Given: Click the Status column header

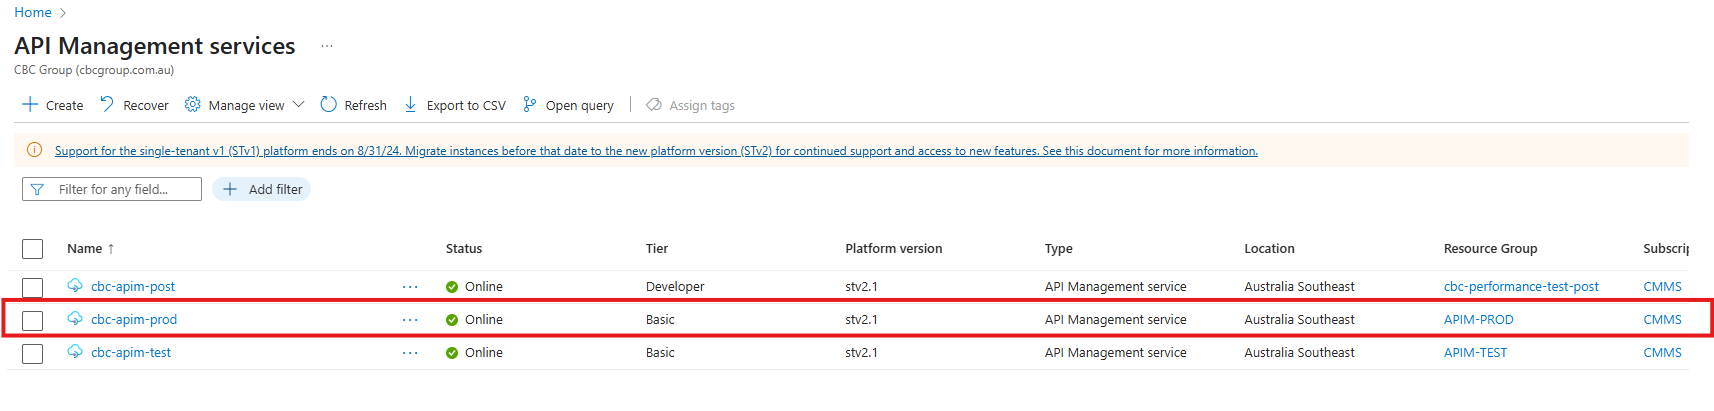Looking at the screenshot, I should (463, 249).
